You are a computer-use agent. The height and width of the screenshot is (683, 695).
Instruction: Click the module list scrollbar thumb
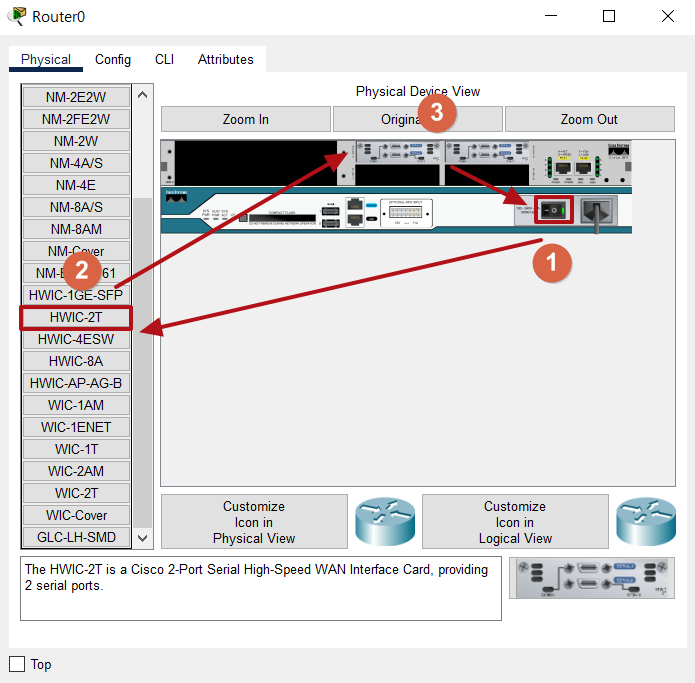(143, 363)
